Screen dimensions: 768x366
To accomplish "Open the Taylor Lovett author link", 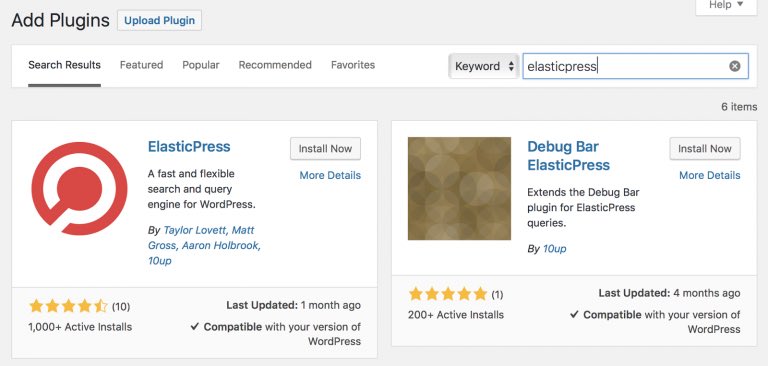I will tap(194, 230).
